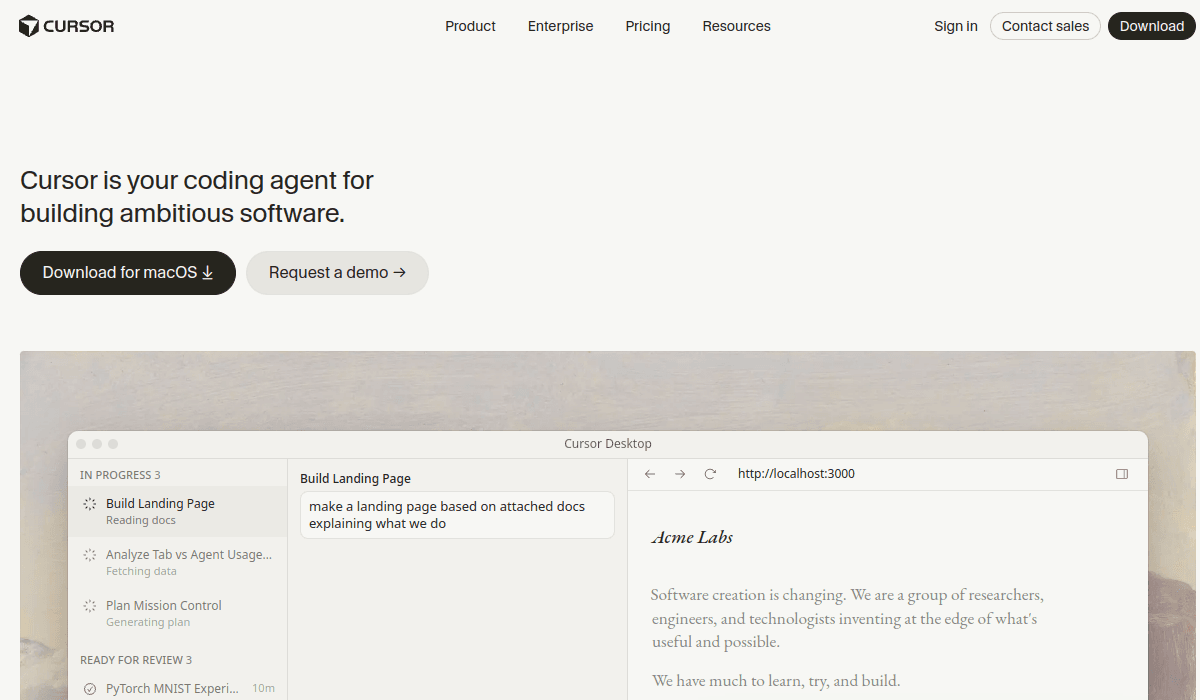Click the '10m' time label

tap(263, 689)
